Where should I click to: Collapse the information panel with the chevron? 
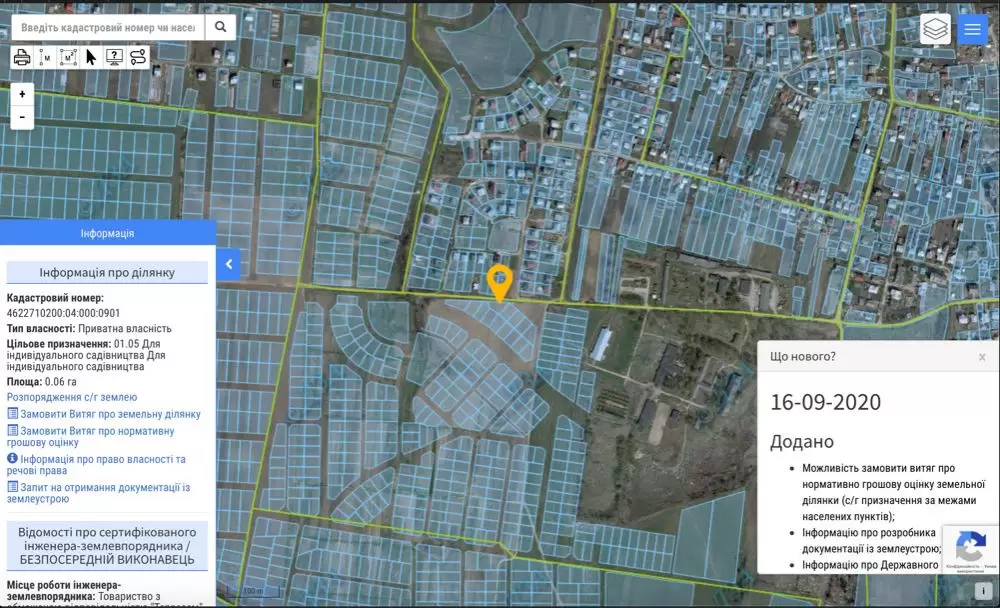coord(228,264)
